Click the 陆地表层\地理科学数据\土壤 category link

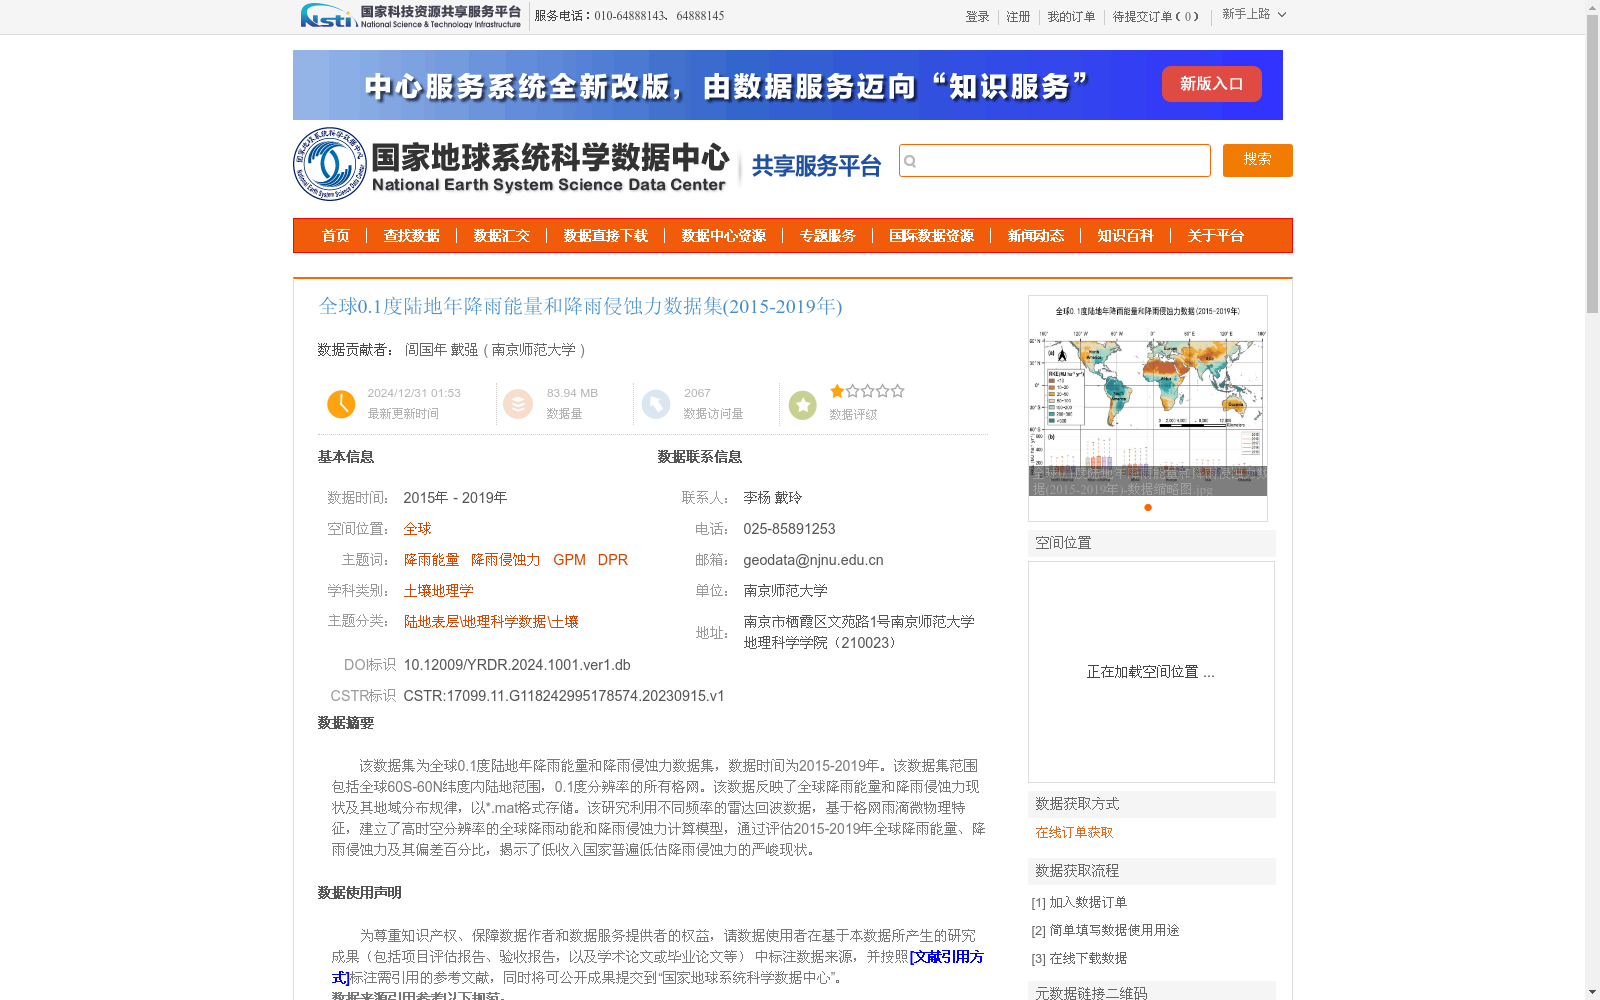[x=491, y=622]
